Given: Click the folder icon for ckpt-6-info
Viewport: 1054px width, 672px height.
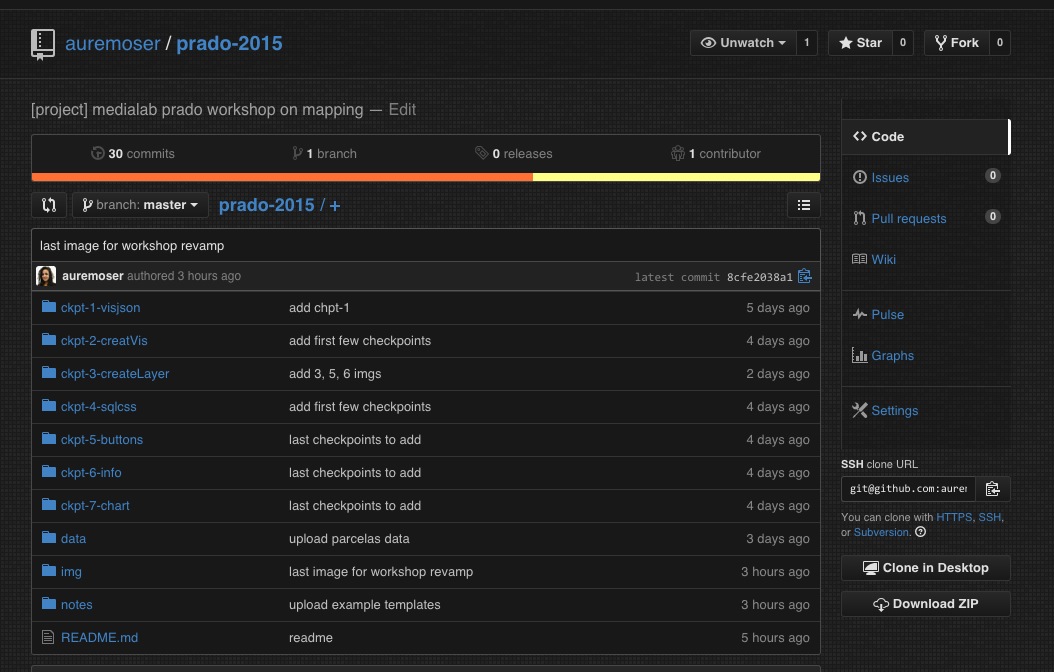Looking at the screenshot, I should [x=48, y=472].
